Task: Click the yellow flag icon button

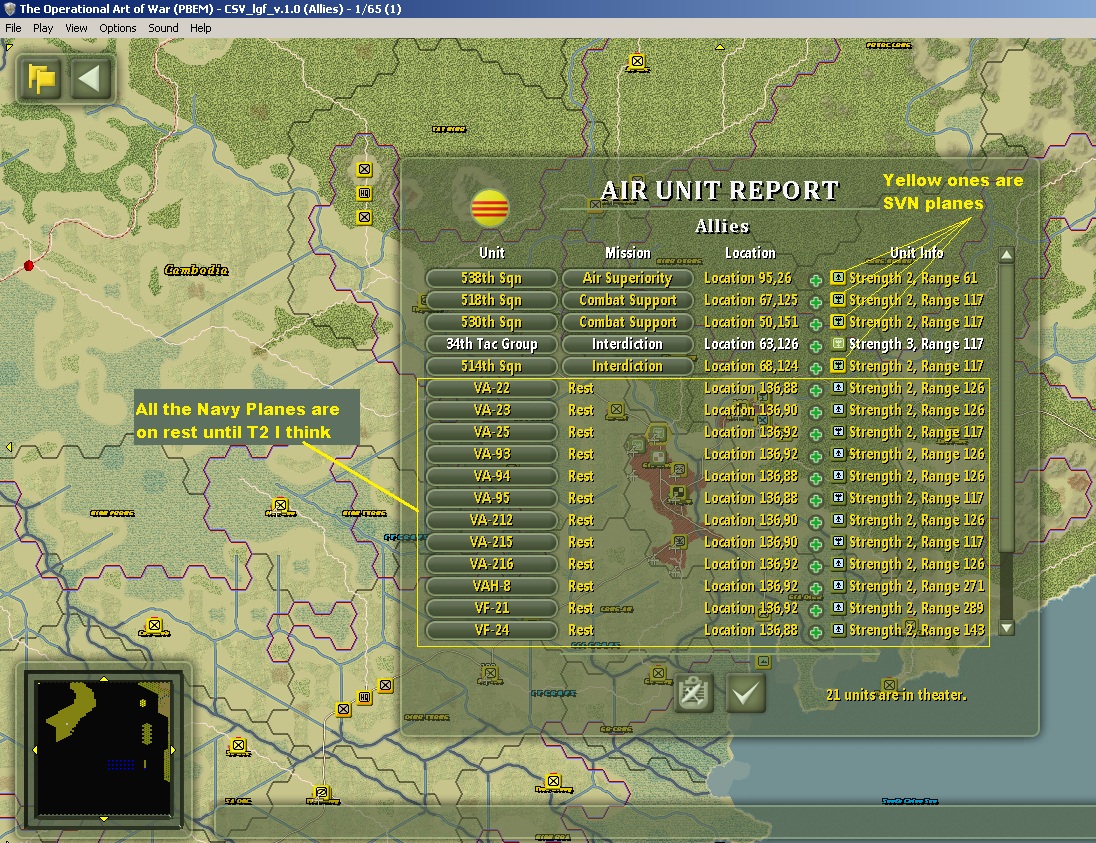Action: (x=41, y=78)
